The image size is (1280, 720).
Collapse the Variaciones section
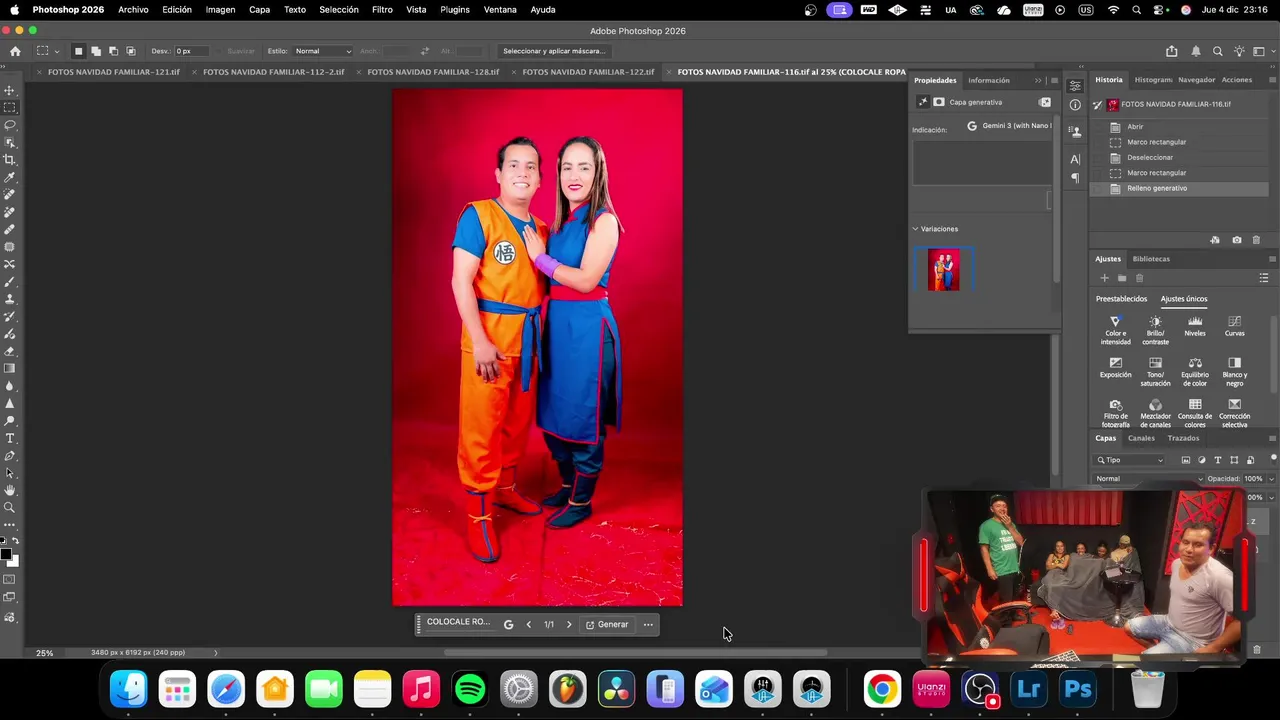point(915,229)
